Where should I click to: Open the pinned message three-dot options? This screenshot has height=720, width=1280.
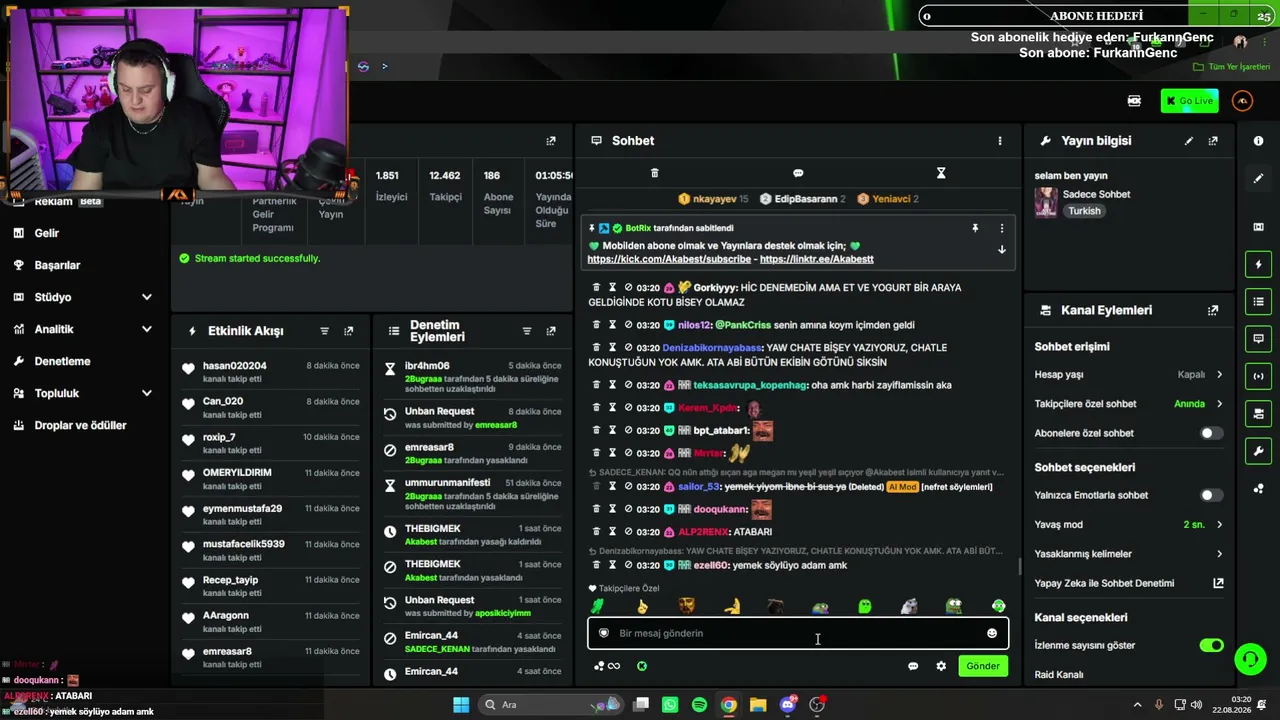pos(1002,228)
